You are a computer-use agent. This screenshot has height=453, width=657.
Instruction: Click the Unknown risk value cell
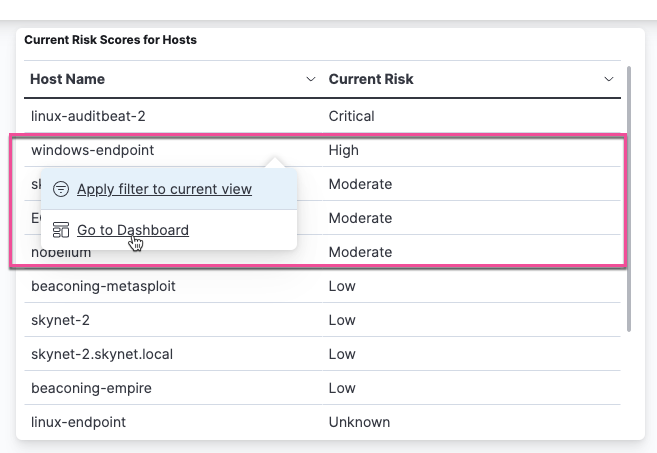click(x=359, y=422)
